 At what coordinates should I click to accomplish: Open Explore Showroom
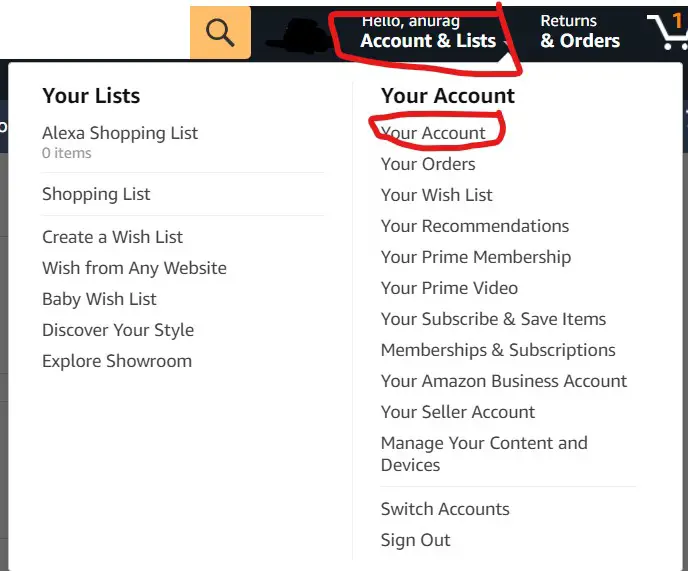tap(117, 361)
